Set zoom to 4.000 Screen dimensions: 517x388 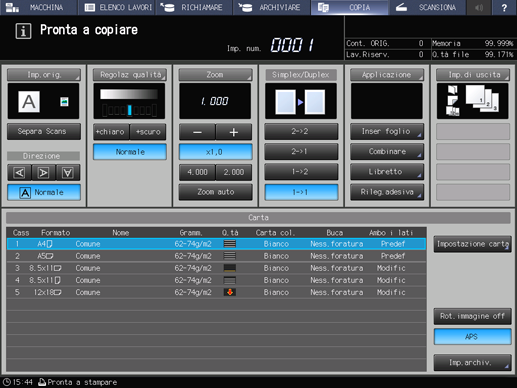coord(197,172)
